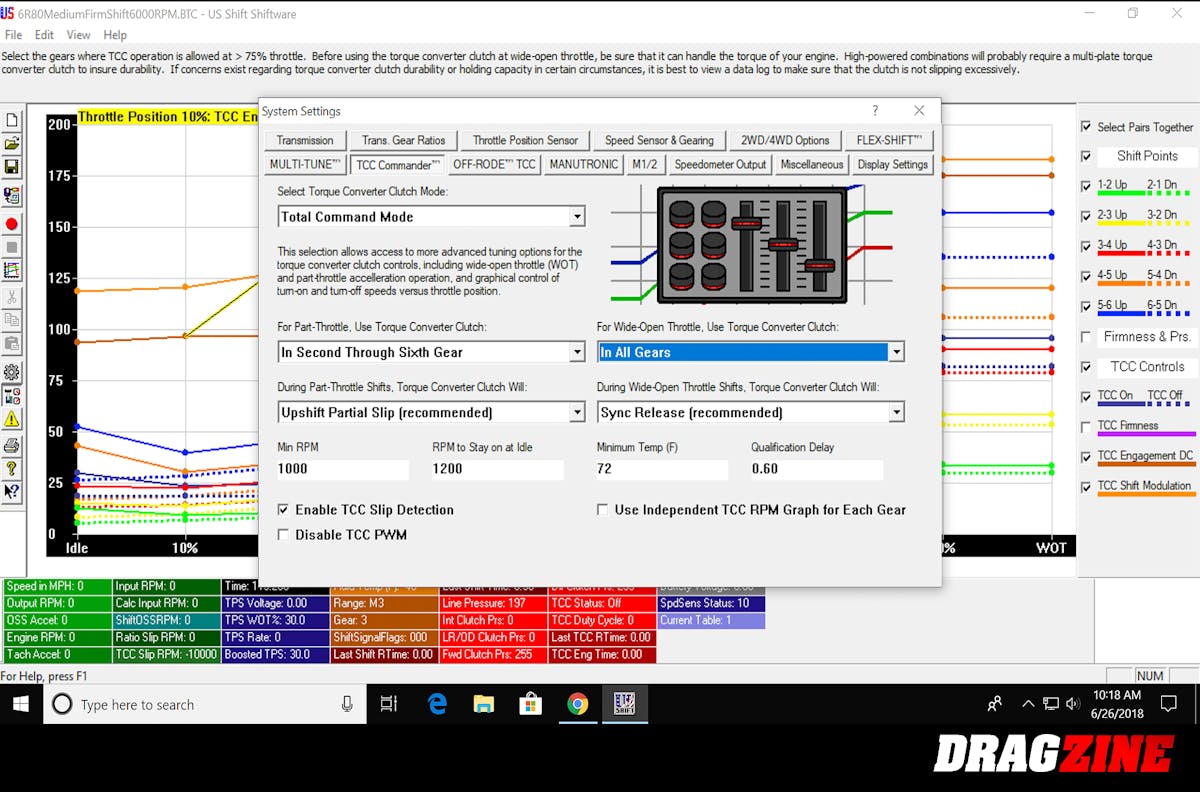Click the yellow warning triangle icon
The height and width of the screenshot is (792, 1200).
[x=12, y=419]
